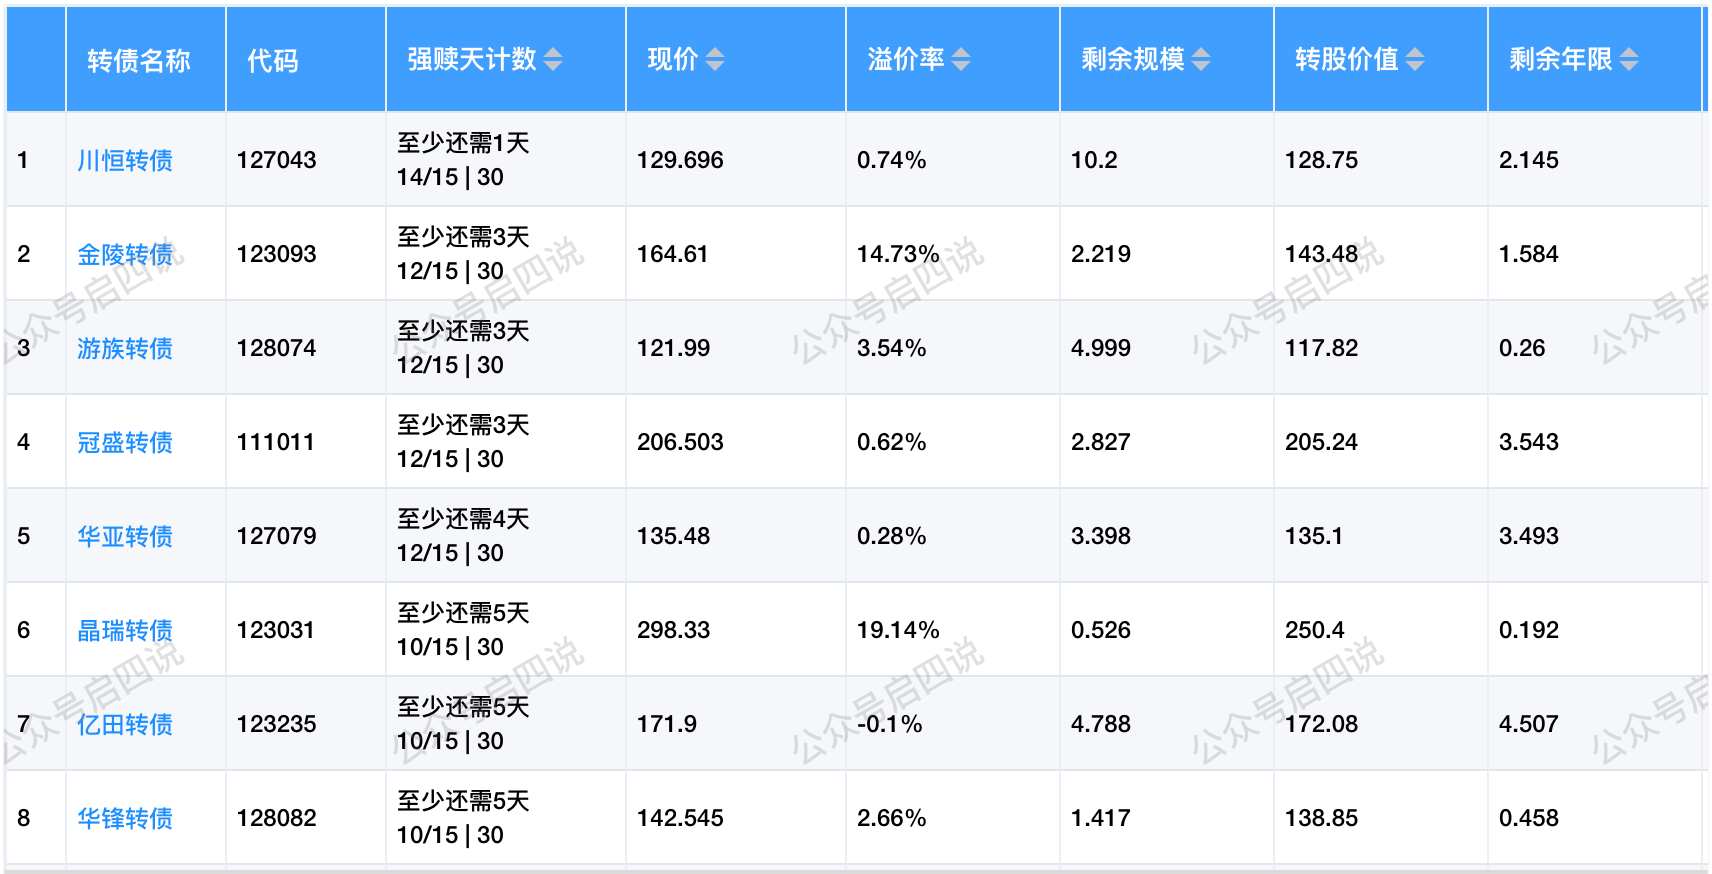Click the 转债名称 column header

(138, 61)
